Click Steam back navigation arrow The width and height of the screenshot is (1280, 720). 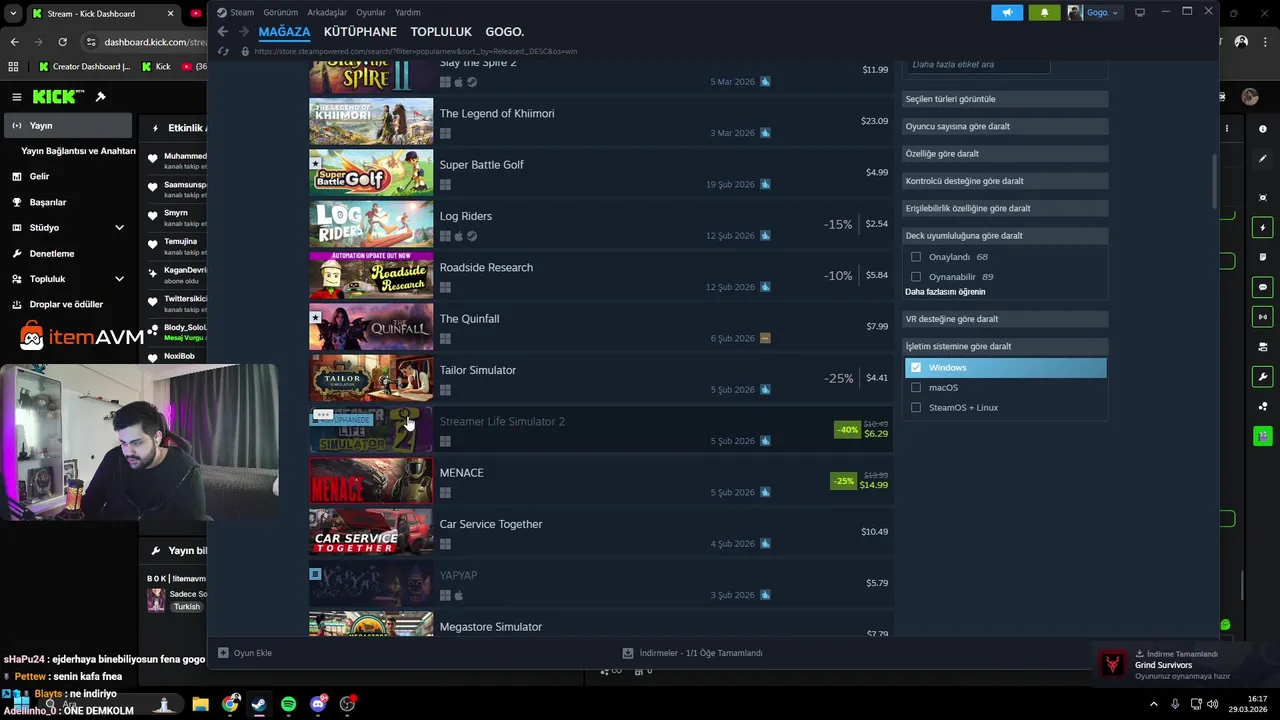[223, 32]
